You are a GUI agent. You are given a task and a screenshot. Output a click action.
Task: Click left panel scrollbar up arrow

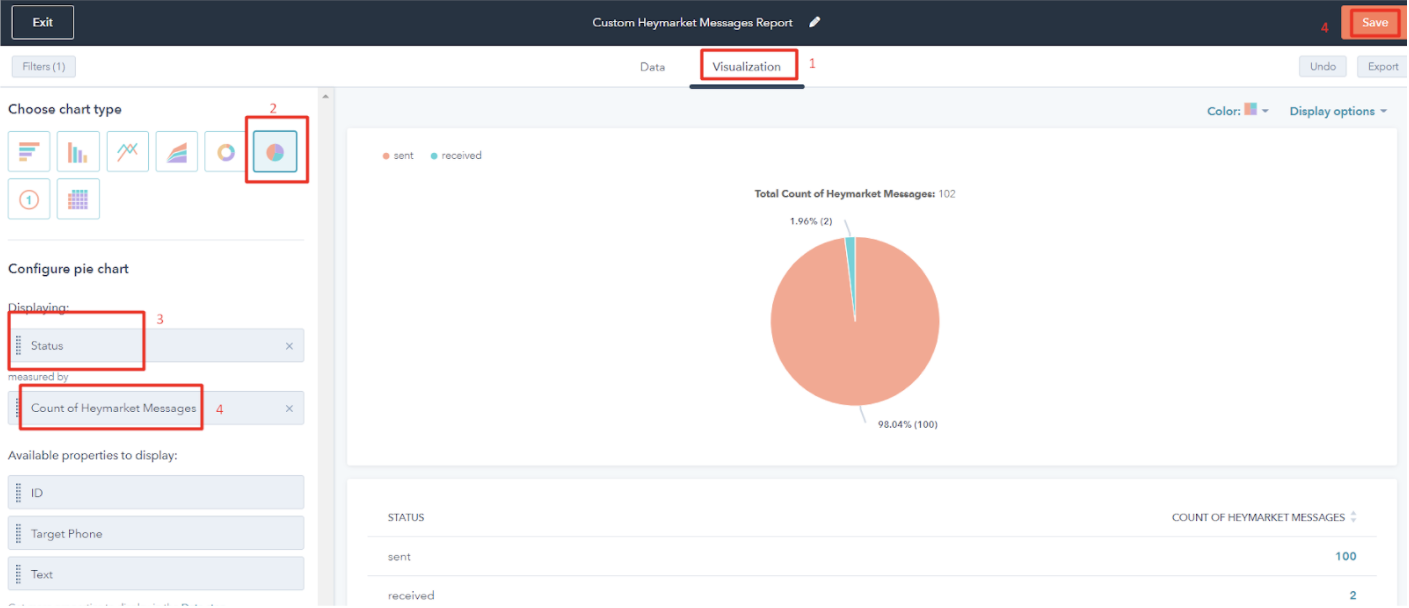pyautogui.click(x=325, y=96)
